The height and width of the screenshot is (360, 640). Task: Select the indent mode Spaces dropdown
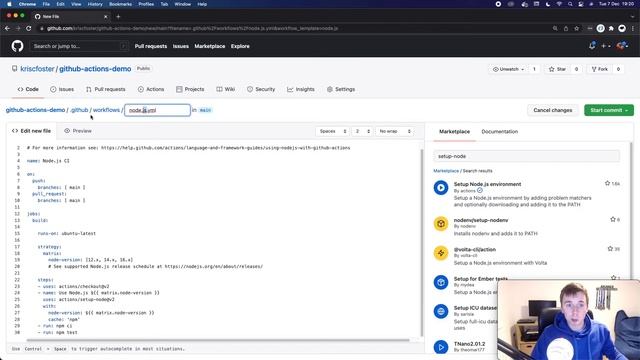point(333,131)
